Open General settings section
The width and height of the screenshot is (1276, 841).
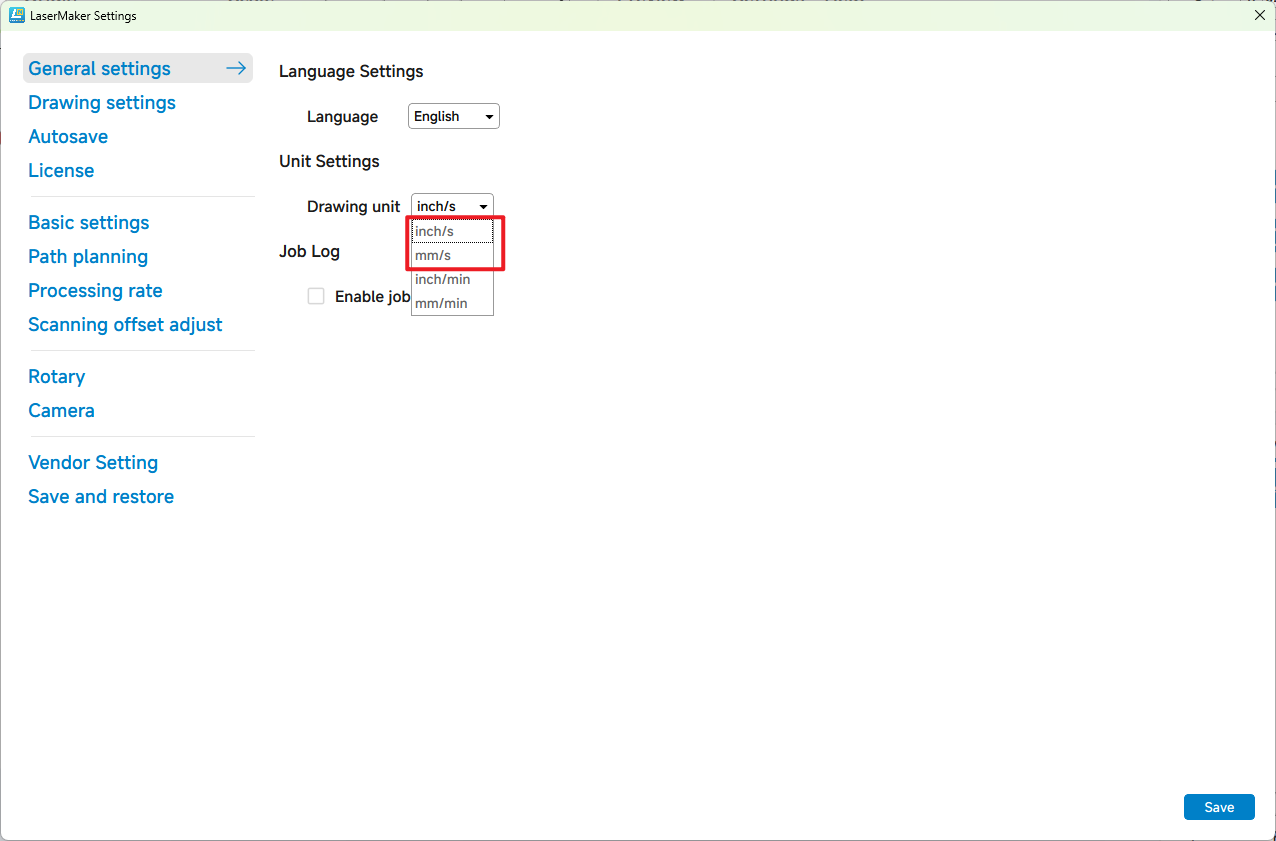[138, 68]
